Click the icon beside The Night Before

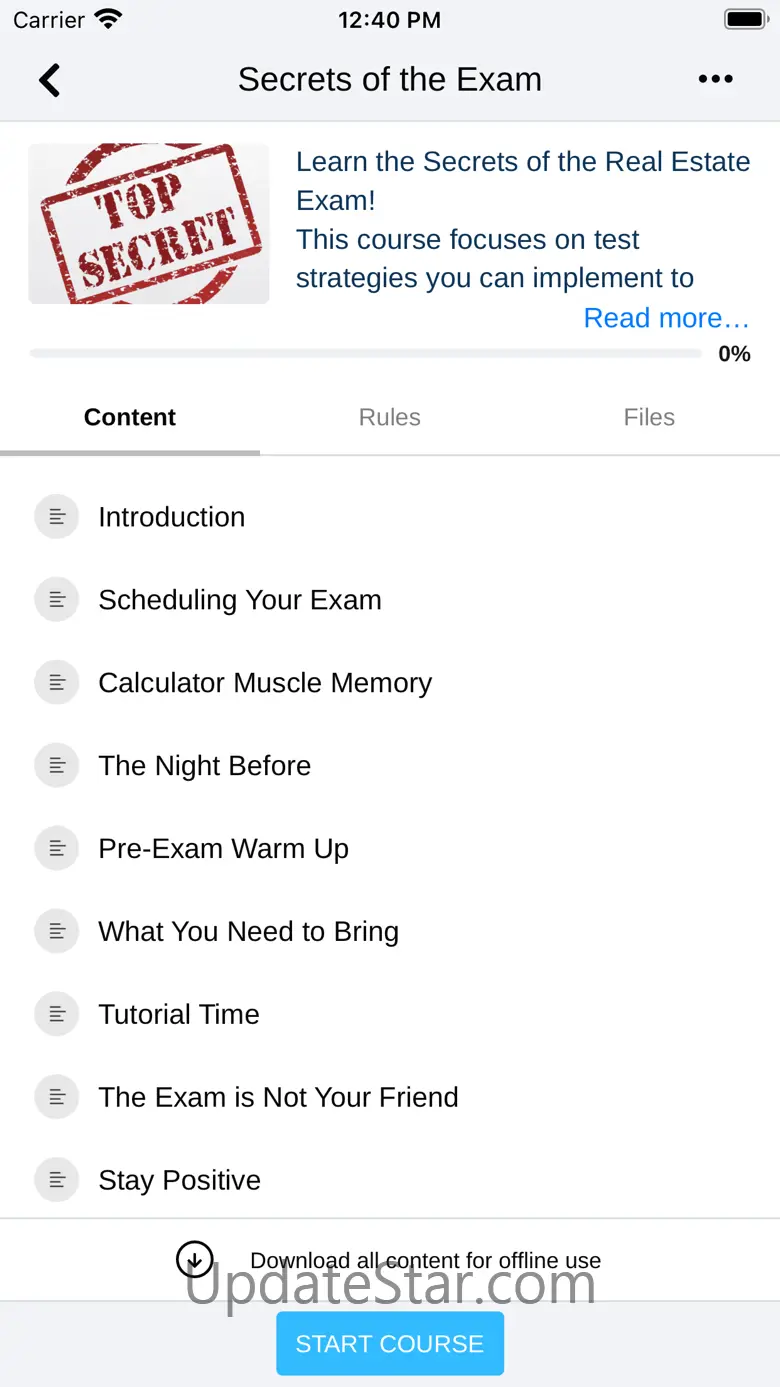coord(57,766)
